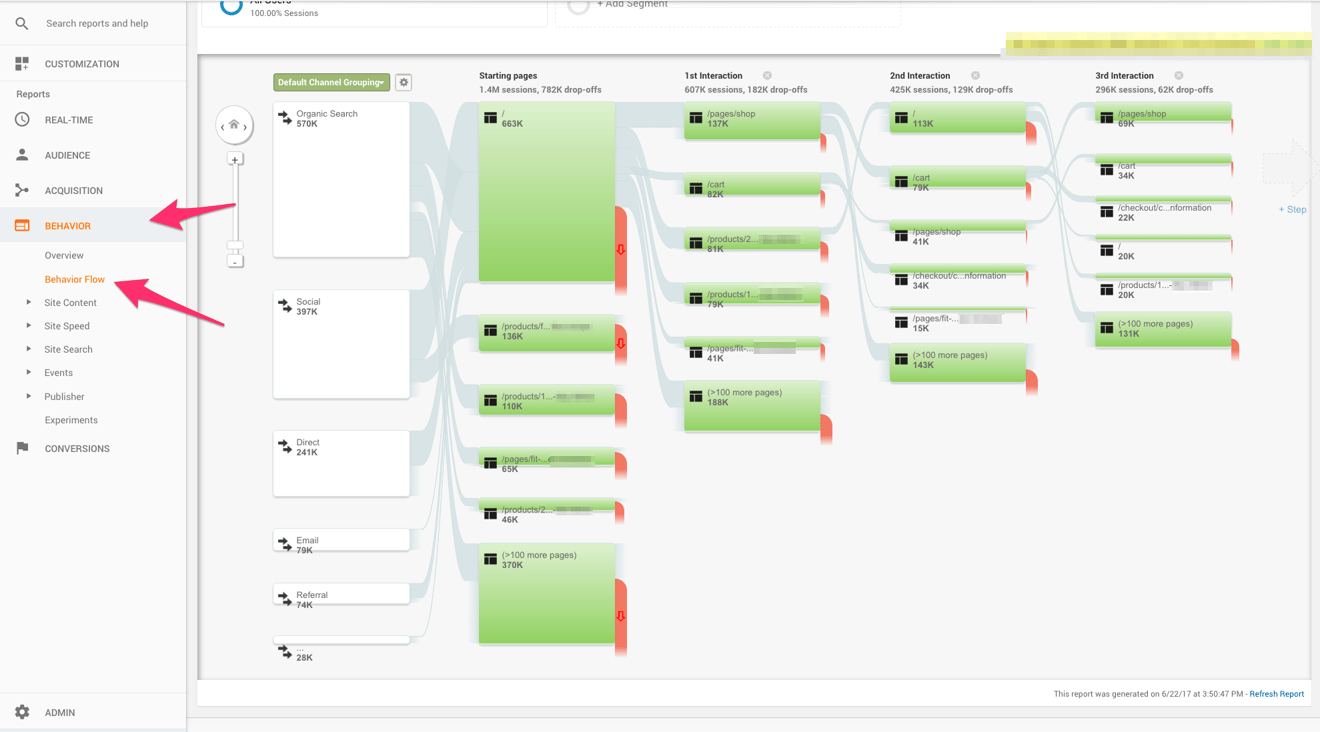Select the All Users segment circle
This screenshot has width=1320, height=732.
click(x=230, y=5)
